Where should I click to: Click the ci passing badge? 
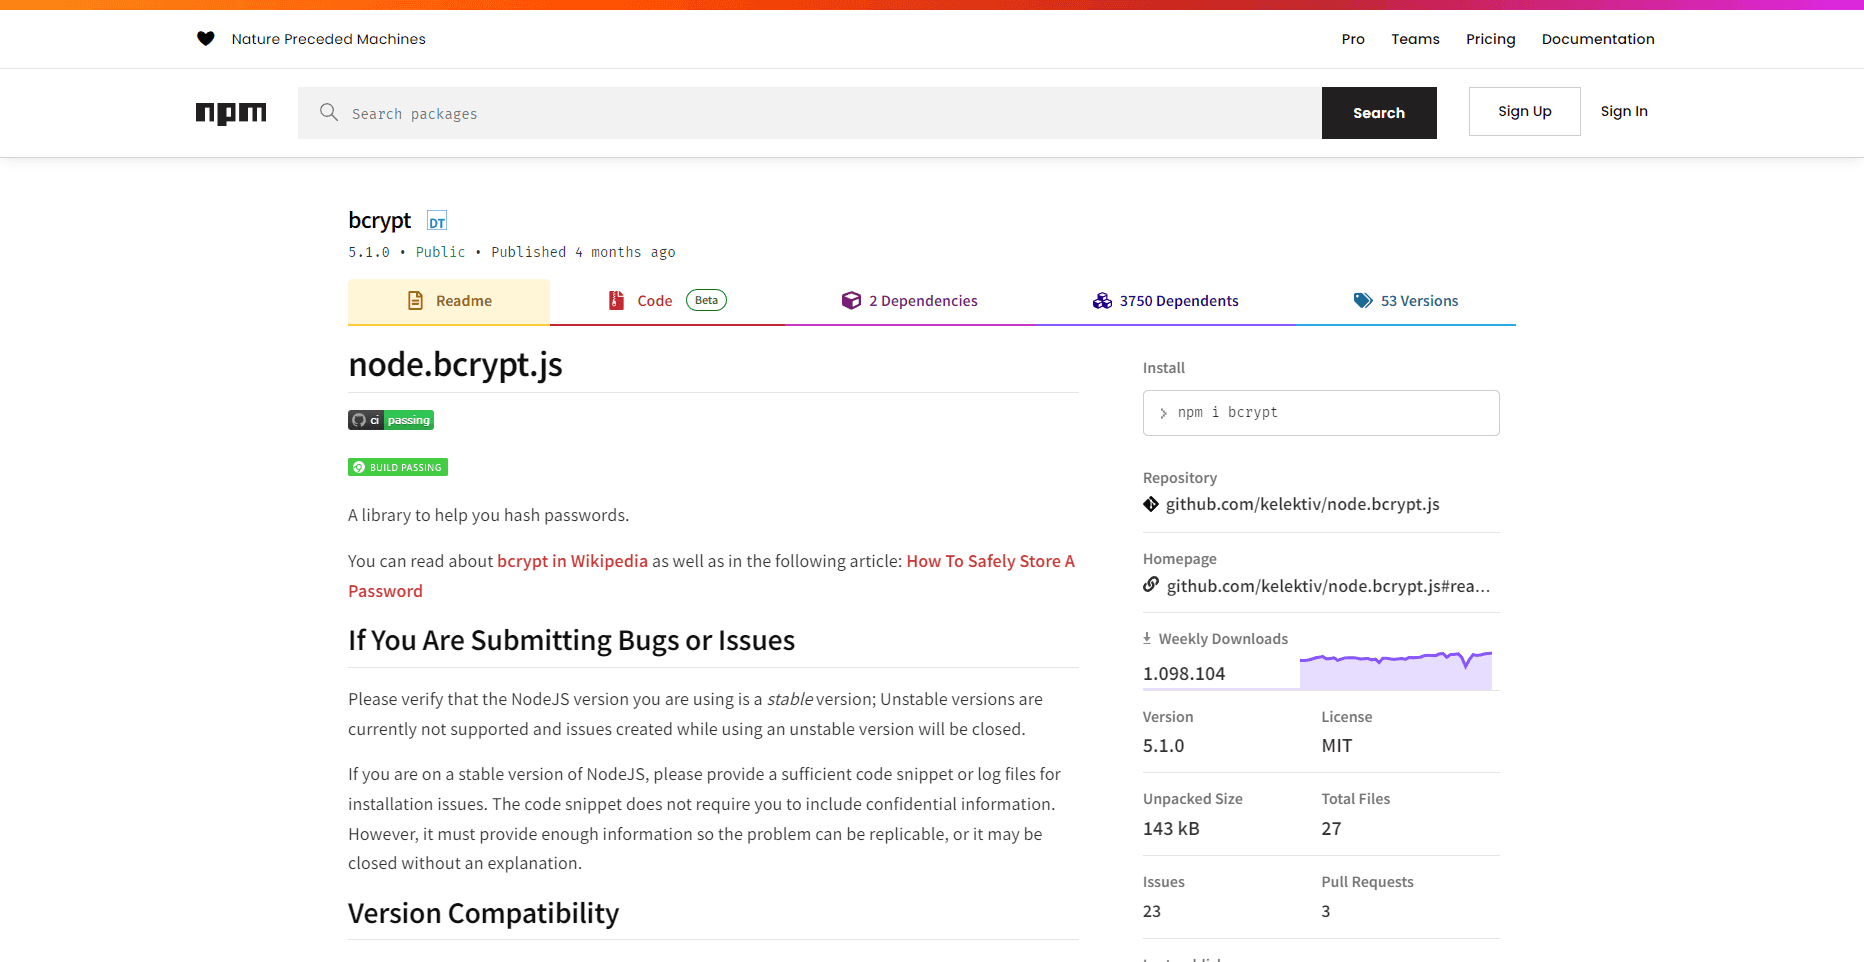[x=391, y=420]
